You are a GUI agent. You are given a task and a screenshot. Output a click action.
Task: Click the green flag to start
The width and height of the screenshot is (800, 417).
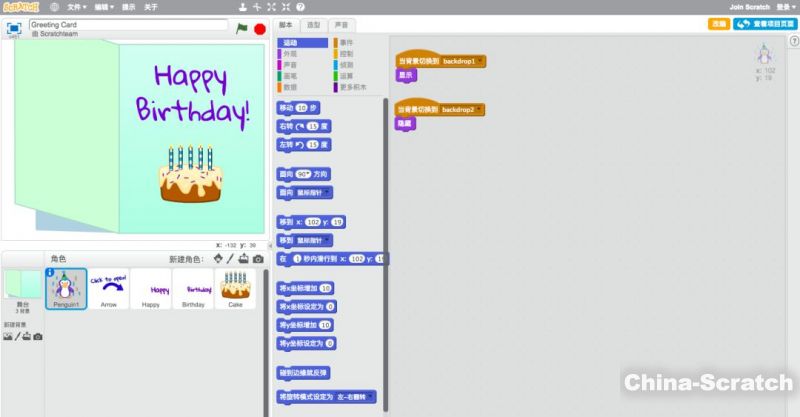pos(242,29)
